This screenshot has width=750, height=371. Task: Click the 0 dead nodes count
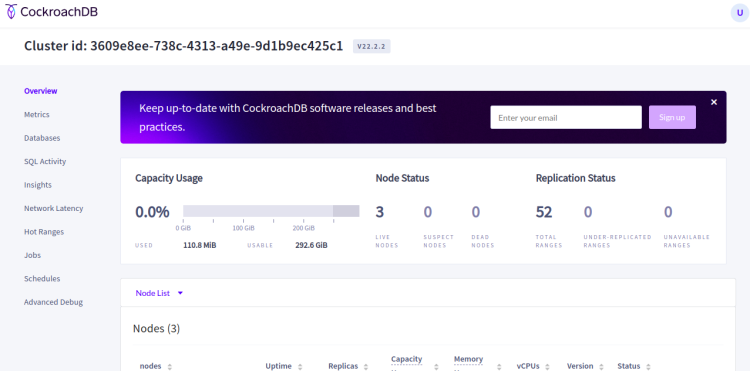(475, 212)
